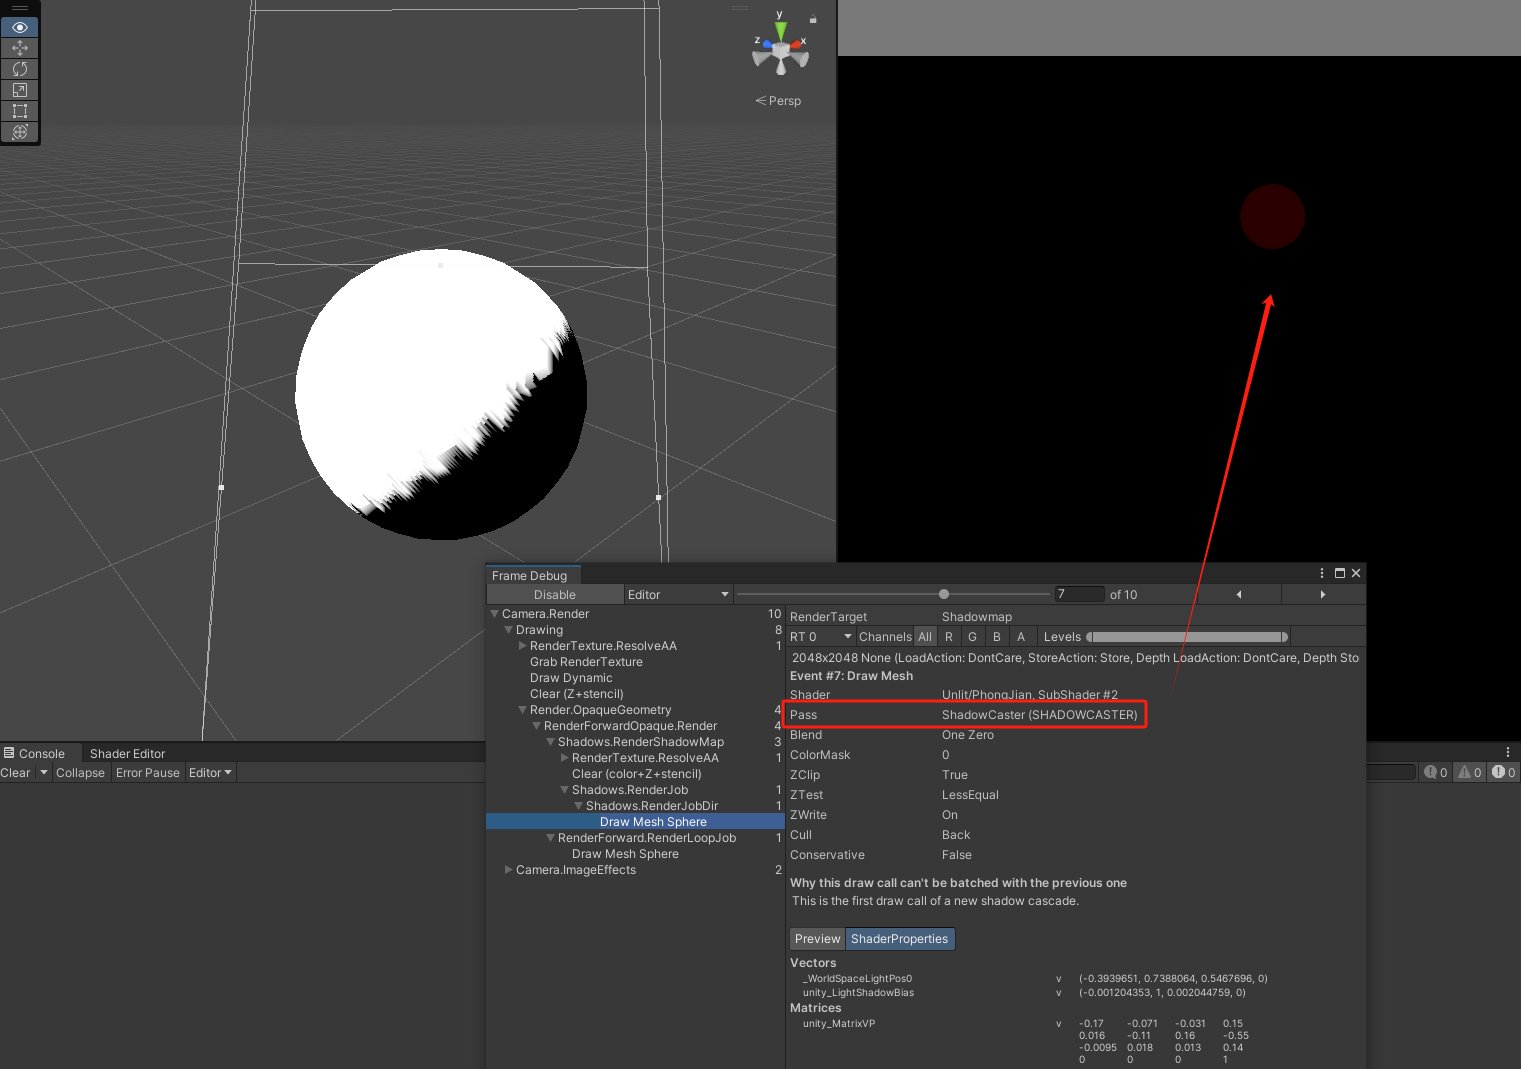Open the Console panel options menu
This screenshot has width=1521, height=1069.
pos(1508,752)
